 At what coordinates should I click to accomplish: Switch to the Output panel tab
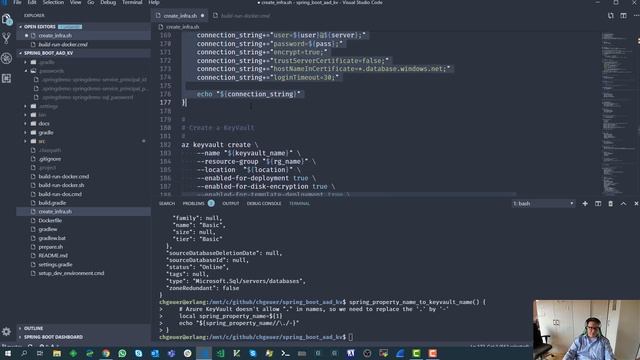point(231,203)
